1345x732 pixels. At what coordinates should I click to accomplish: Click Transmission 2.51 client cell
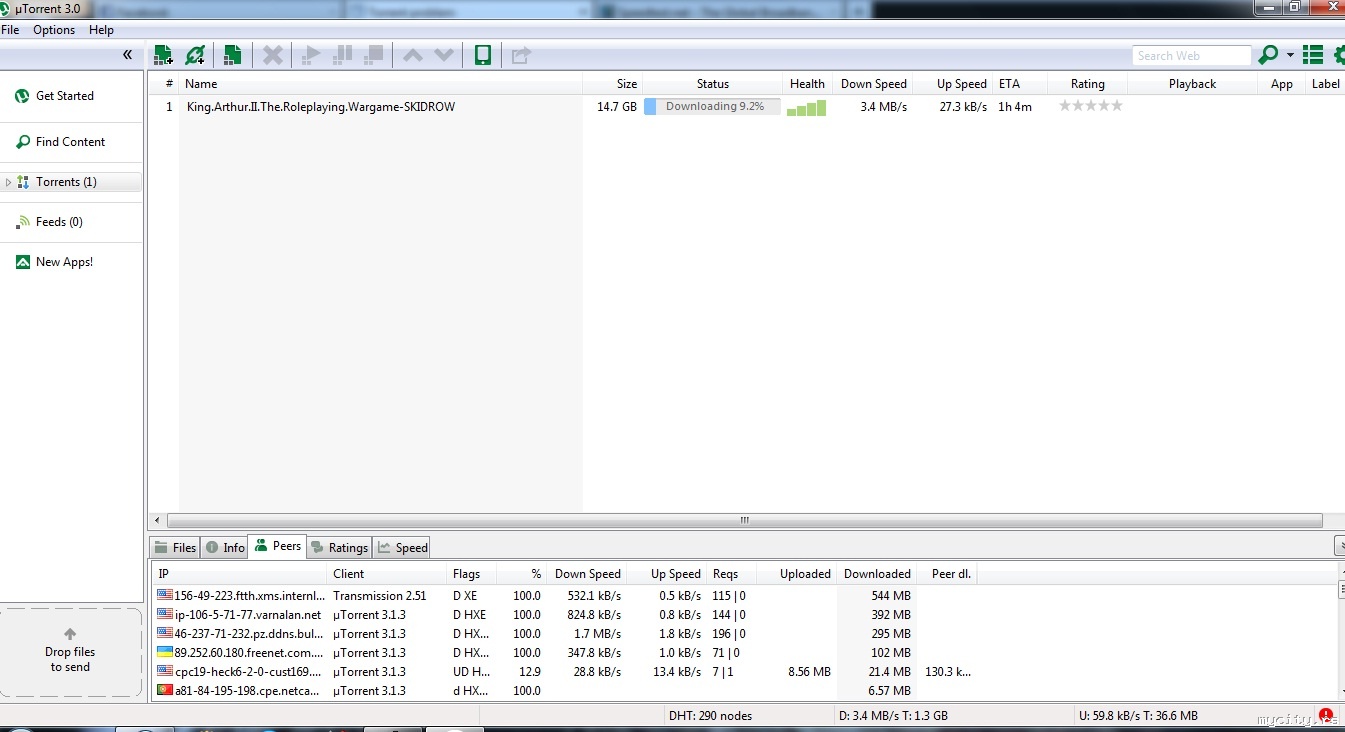[380, 596]
